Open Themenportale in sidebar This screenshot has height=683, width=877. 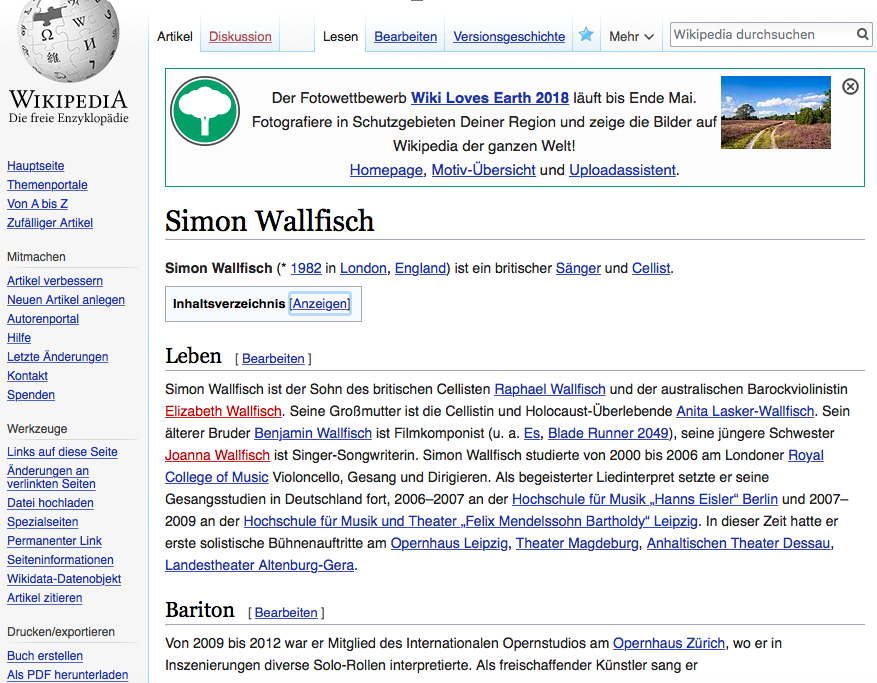pyautogui.click(x=47, y=185)
